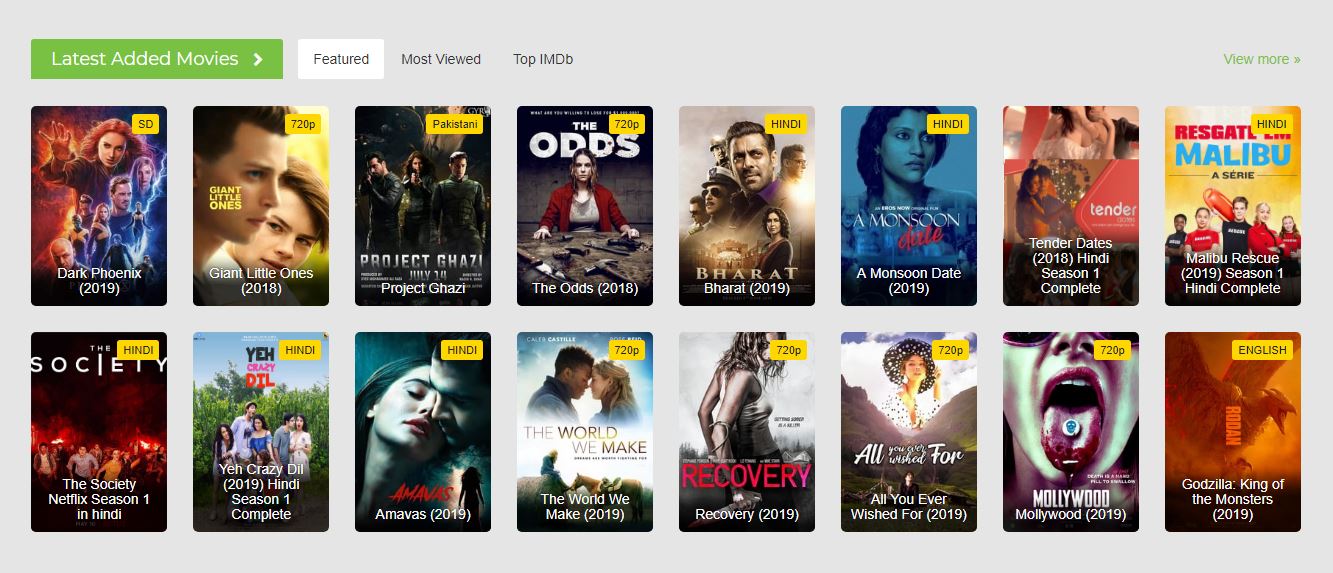Click the View more link
The image size is (1333, 573).
pos(1262,59)
